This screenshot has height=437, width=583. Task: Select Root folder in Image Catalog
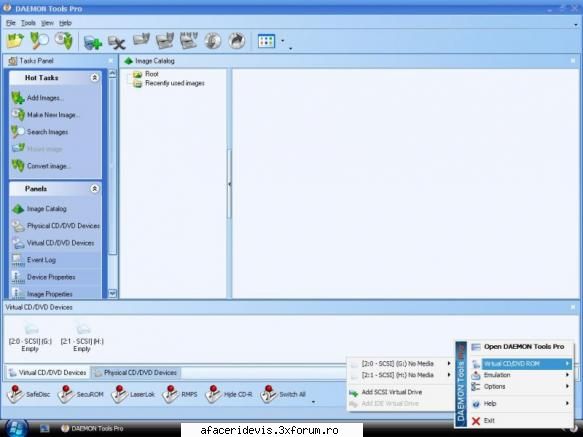146,74
